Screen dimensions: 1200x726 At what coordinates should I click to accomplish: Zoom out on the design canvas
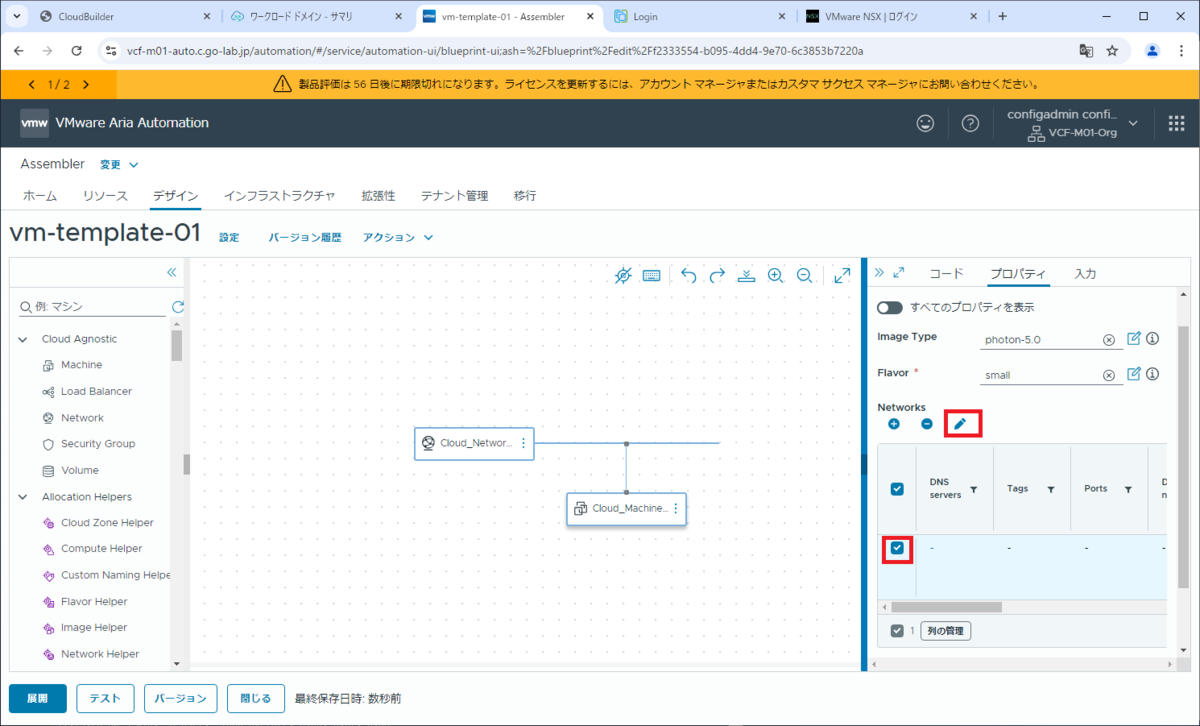[804, 275]
